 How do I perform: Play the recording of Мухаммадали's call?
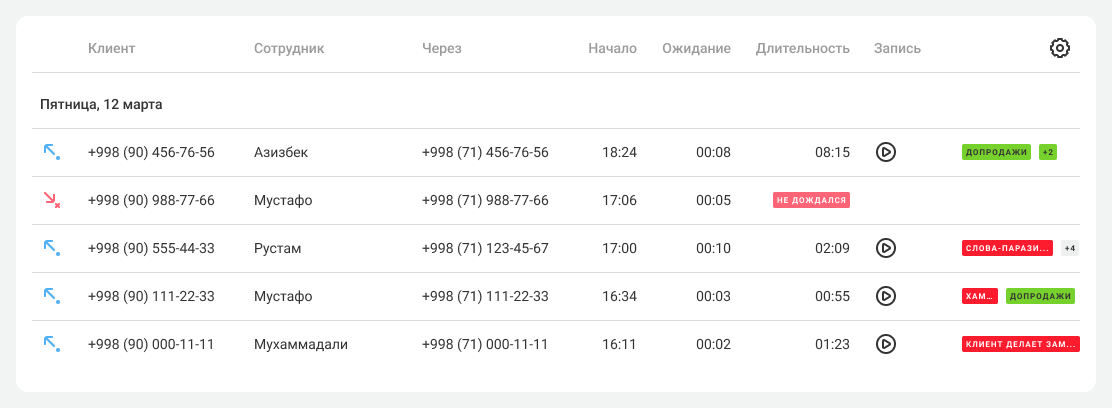pyautogui.click(x=885, y=344)
